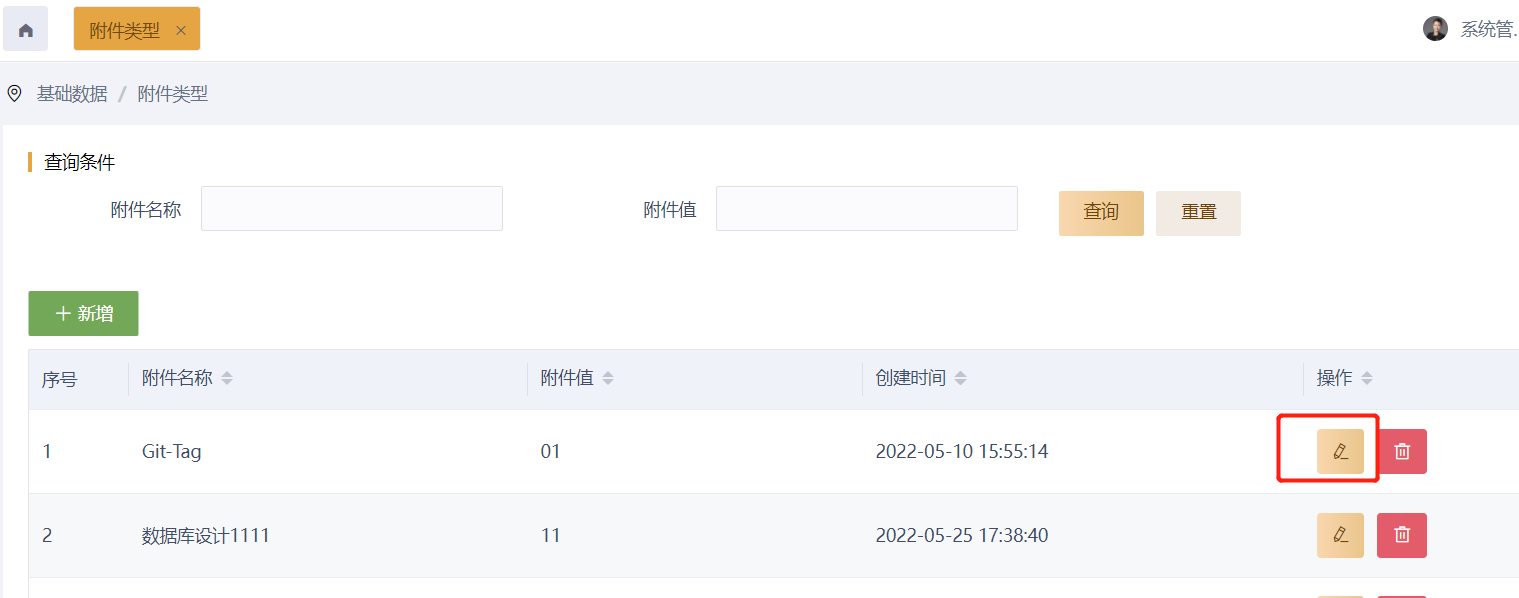The height and width of the screenshot is (598, 1519).
Task: Sort by 操作 column
Action: (x=1367, y=379)
